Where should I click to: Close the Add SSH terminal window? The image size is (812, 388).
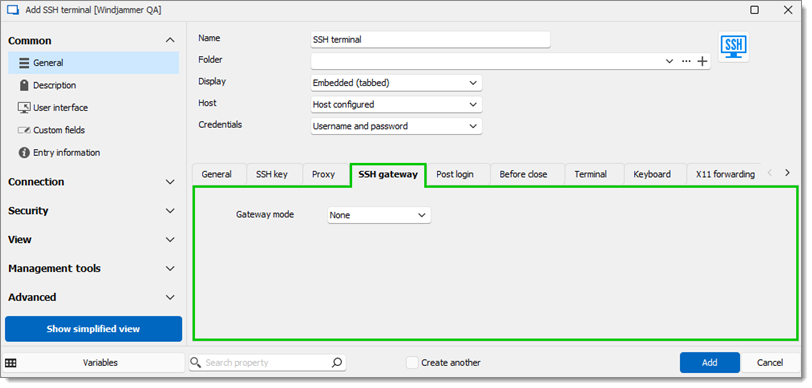[788, 10]
